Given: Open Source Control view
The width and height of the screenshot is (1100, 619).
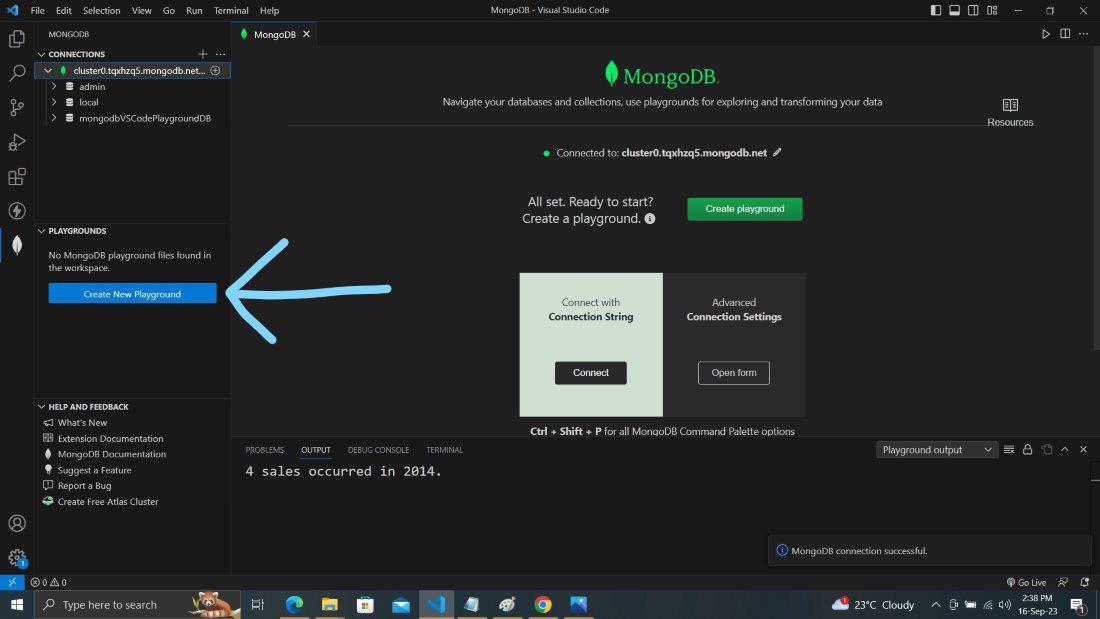Looking at the screenshot, I should (x=17, y=107).
